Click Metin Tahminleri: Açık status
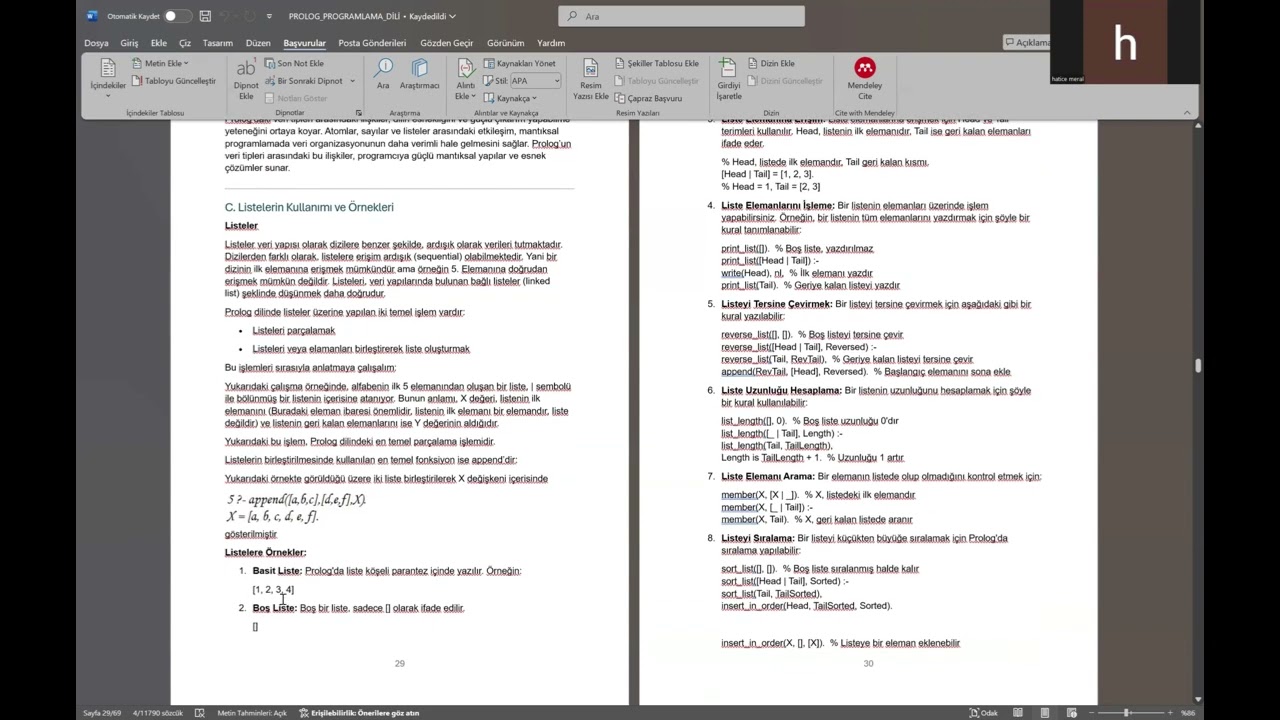This screenshot has width=1280, height=720. tap(251, 713)
